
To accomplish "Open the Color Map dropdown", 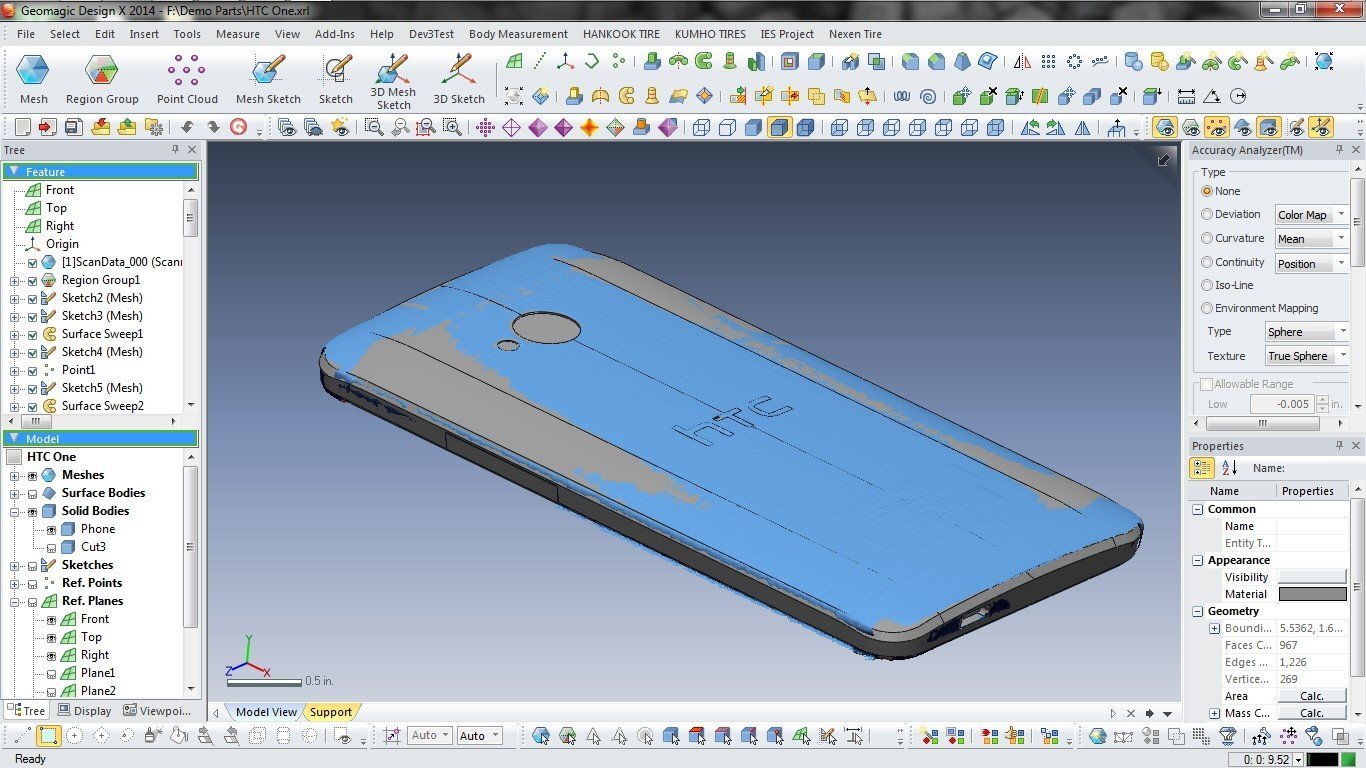I will point(1311,215).
